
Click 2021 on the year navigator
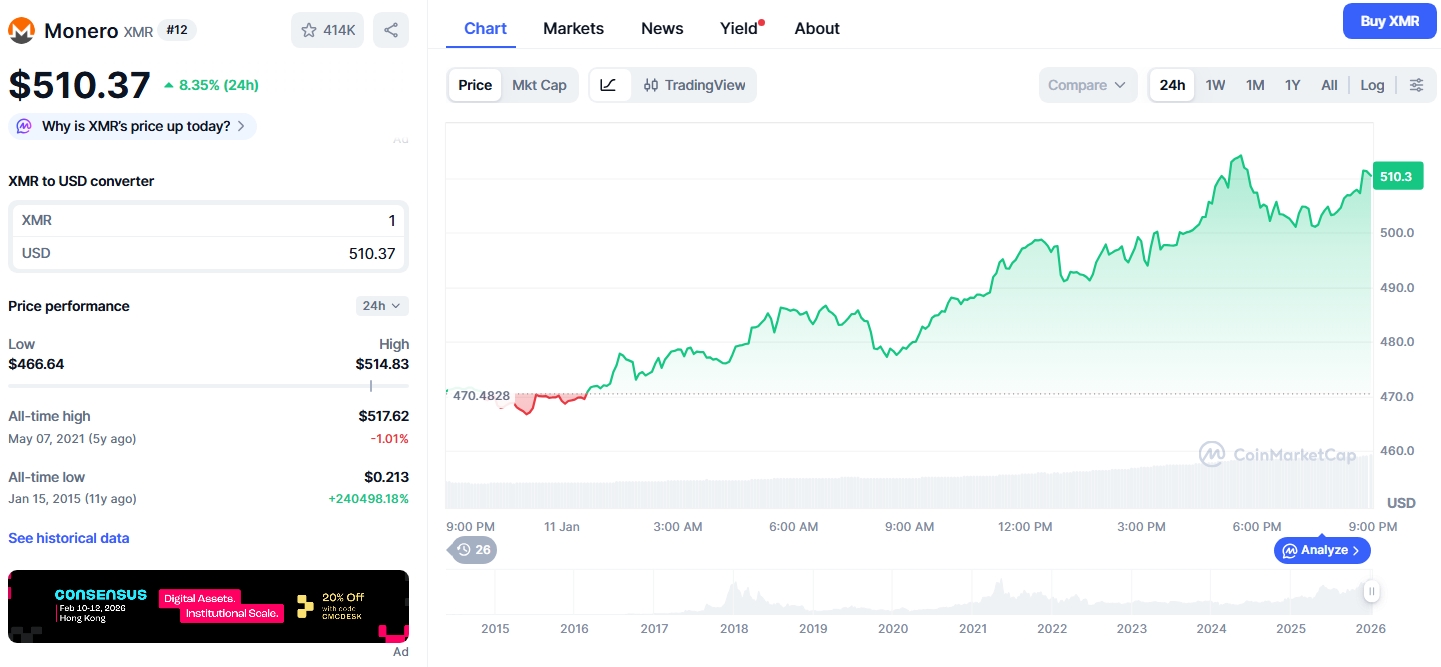point(972,629)
